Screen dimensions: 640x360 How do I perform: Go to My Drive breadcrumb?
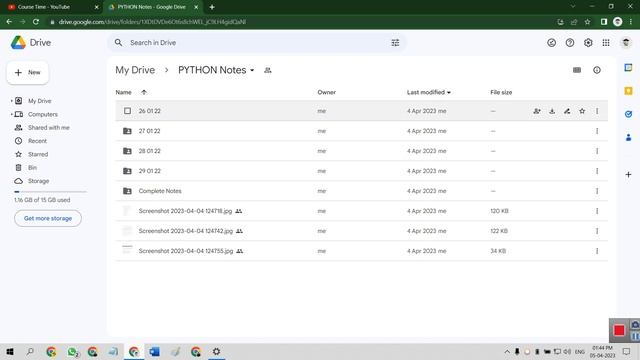click(x=135, y=70)
